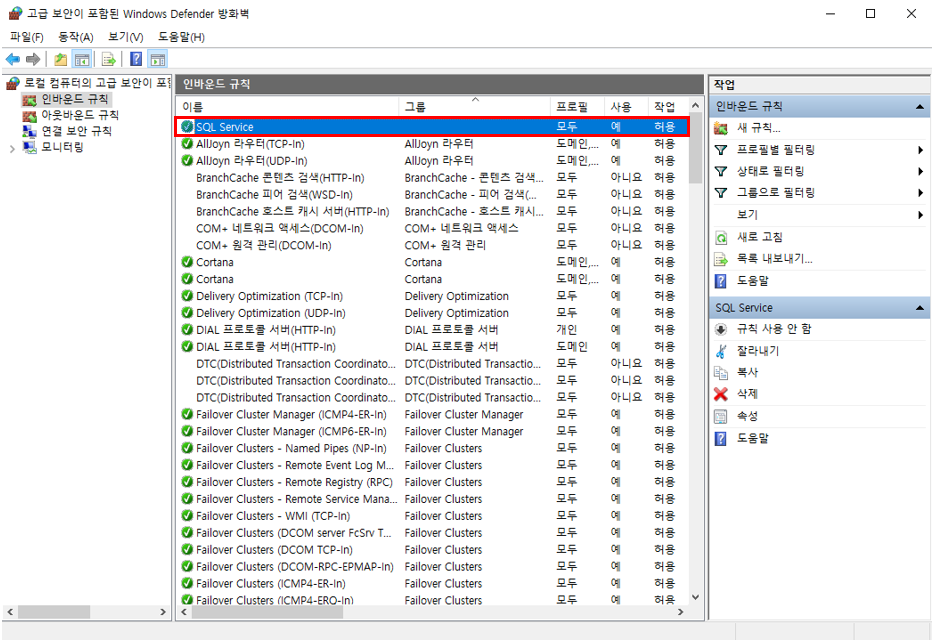This screenshot has width=933, height=643.
Task: Collapse the SQL Service actions section
Action: point(919,308)
